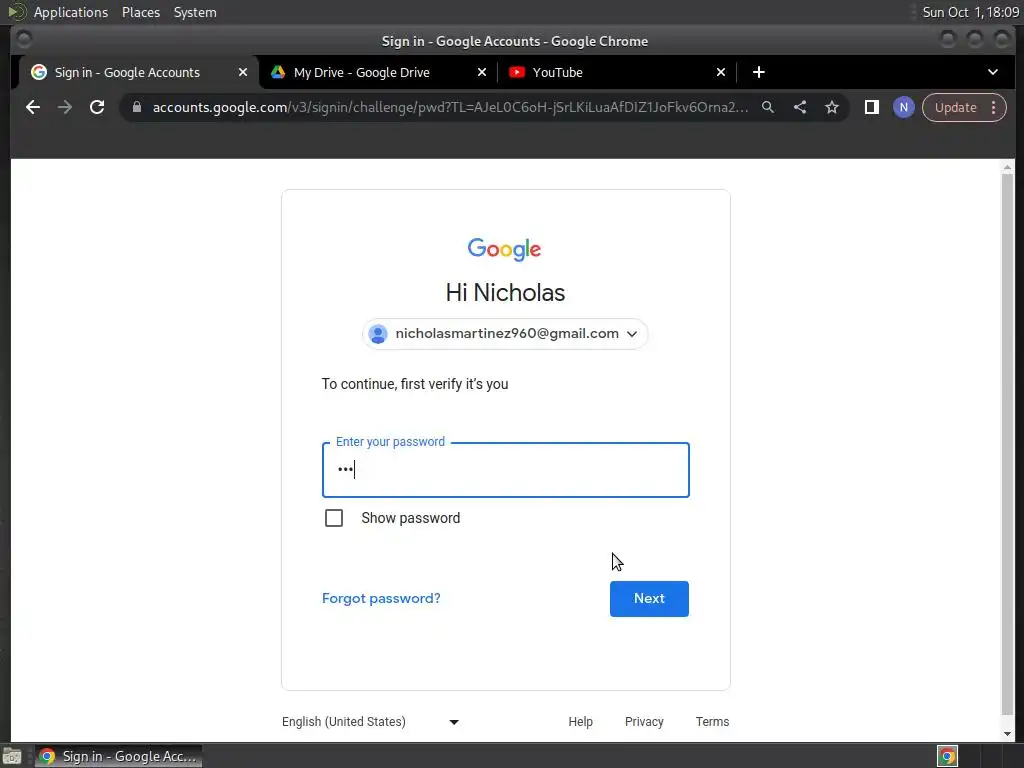Viewport: 1024px width, 768px height.
Task: Close the My Drive - Google Drive tab
Action: (x=482, y=72)
